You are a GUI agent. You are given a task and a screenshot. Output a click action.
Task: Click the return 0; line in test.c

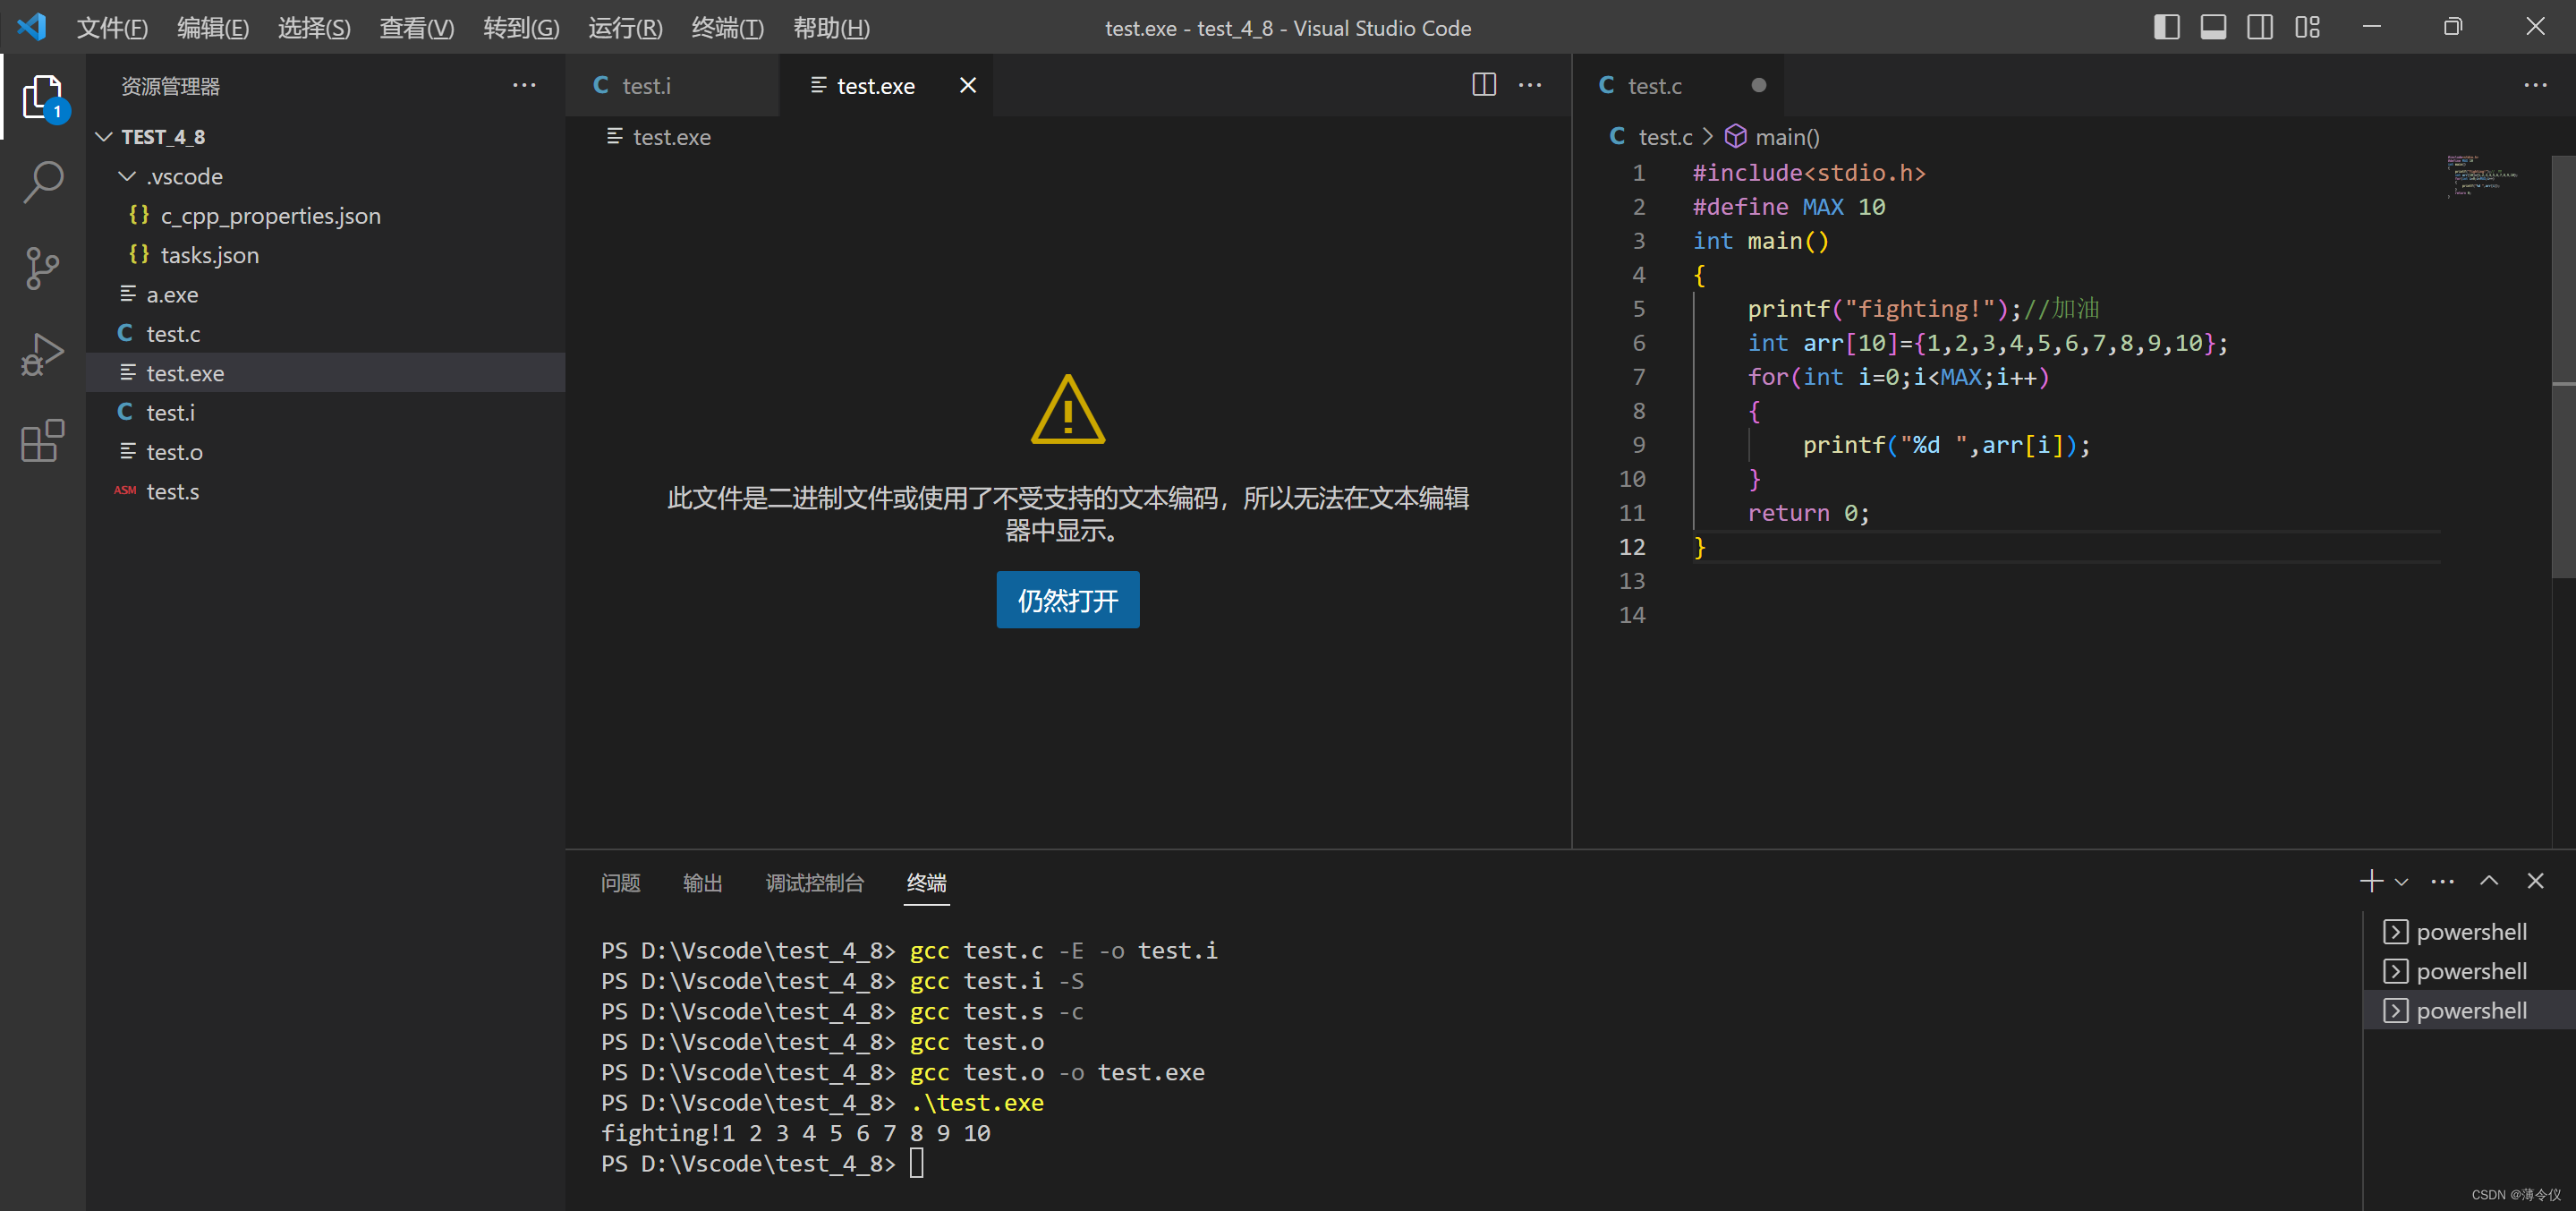(x=1808, y=513)
